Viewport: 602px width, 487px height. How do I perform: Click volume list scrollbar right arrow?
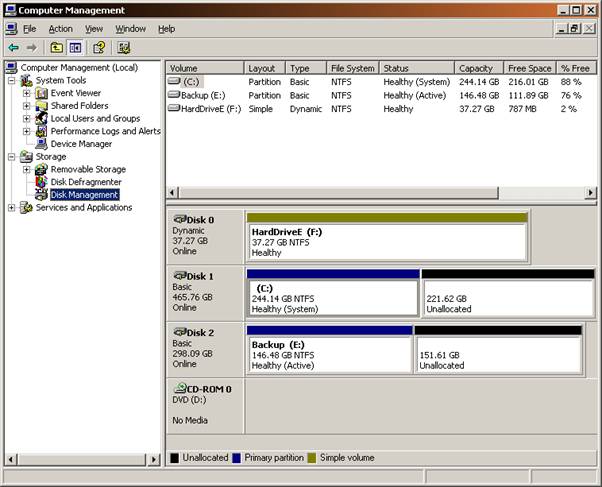tap(590, 192)
